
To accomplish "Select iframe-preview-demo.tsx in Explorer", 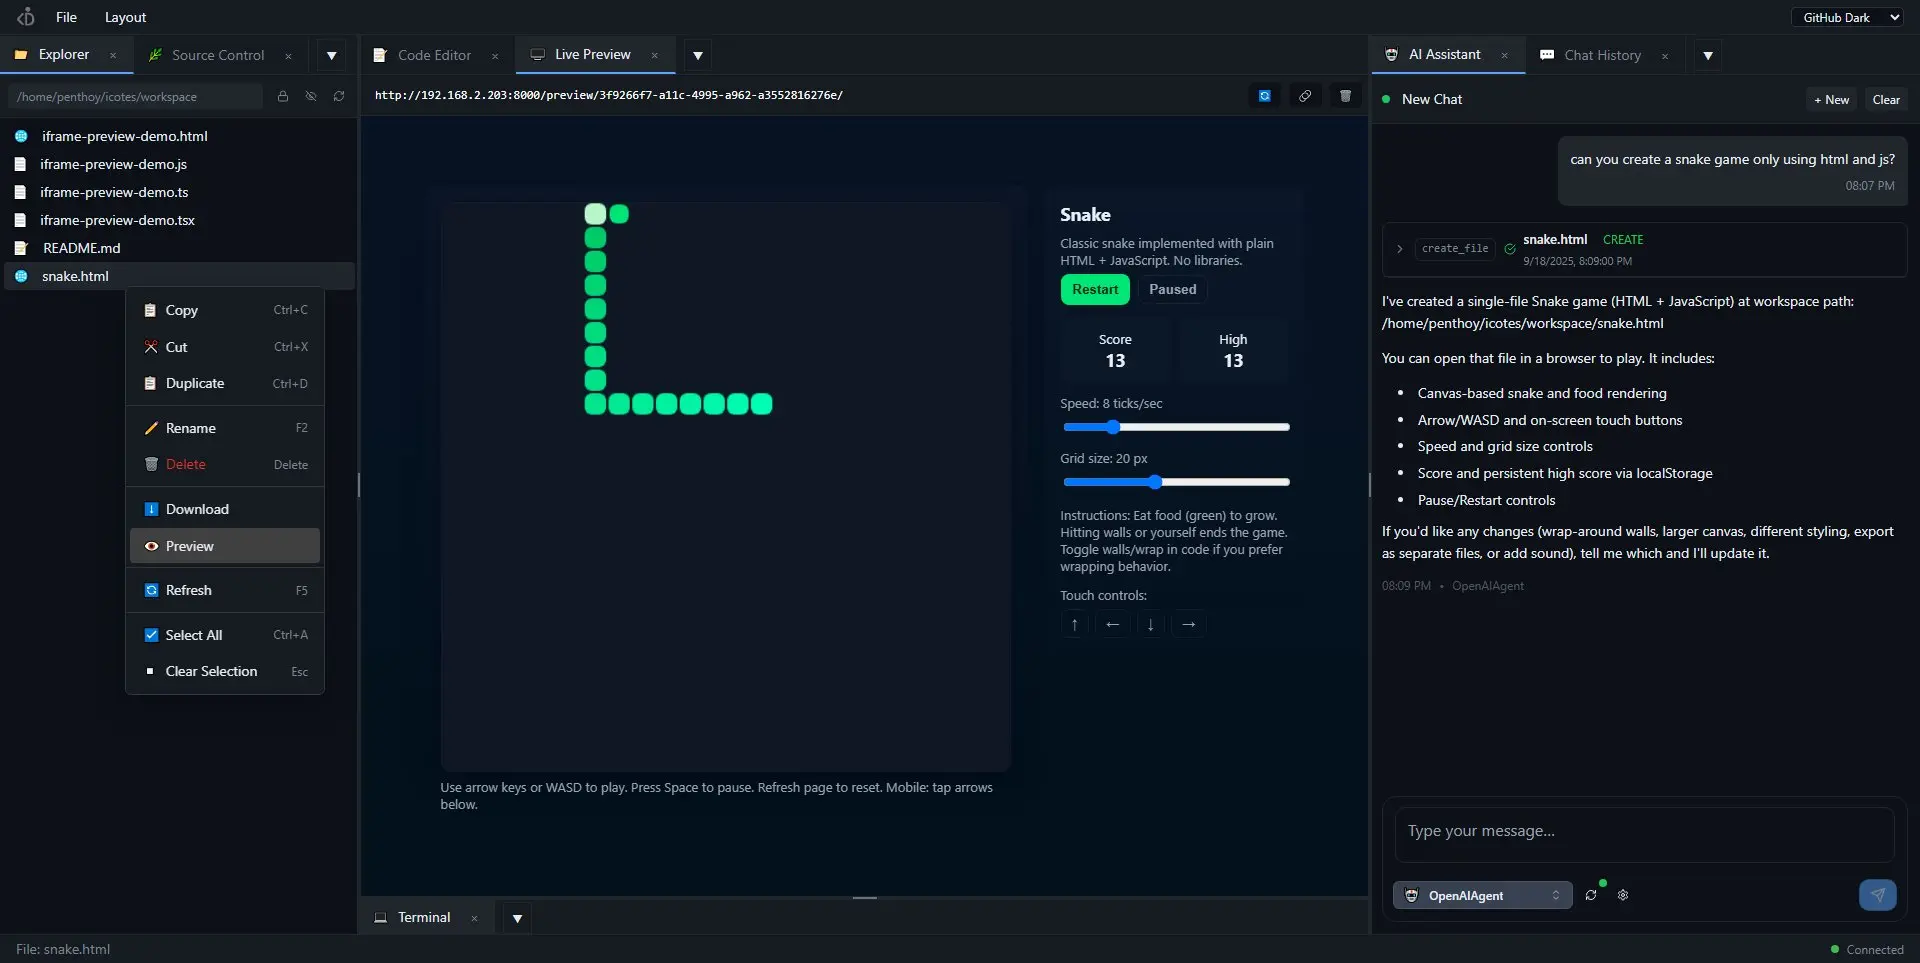I will point(180,220).
